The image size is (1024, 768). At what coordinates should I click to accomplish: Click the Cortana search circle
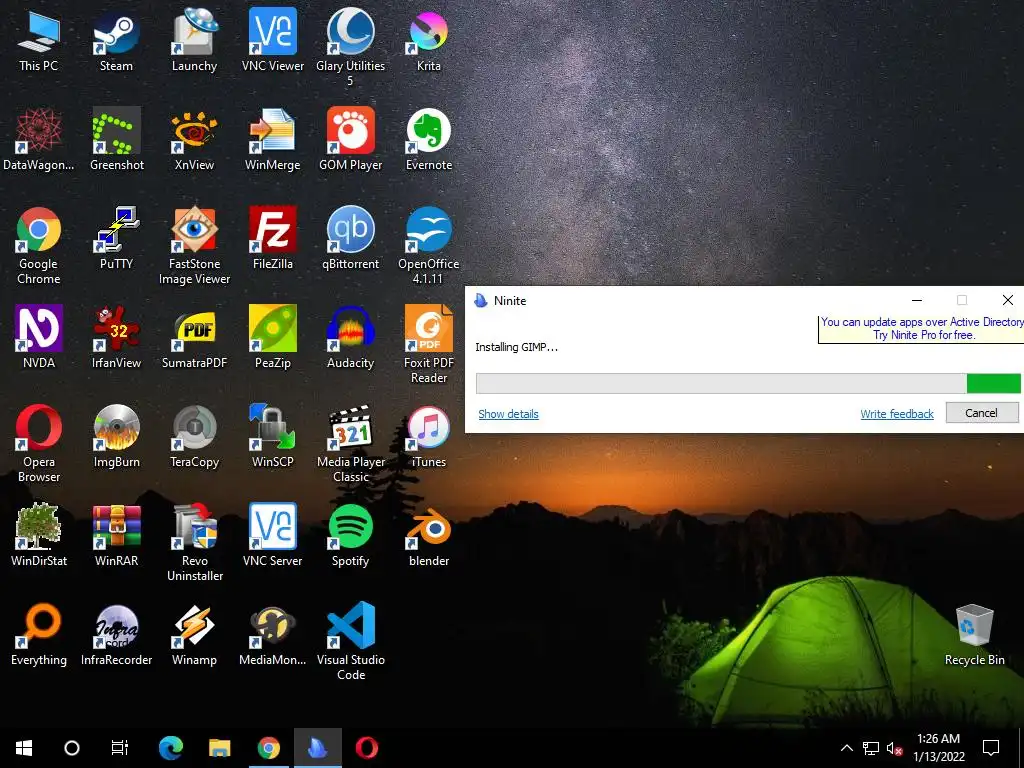click(x=72, y=748)
